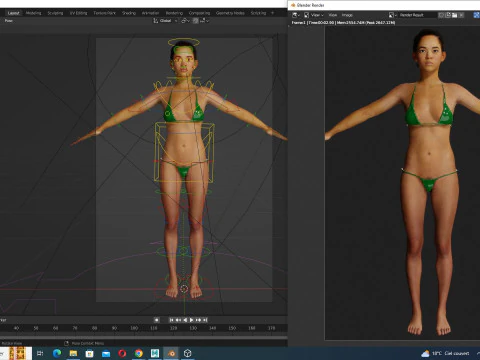Switch to the Layout workspace tab
The height and width of the screenshot is (360, 480).
pyautogui.click(x=14, y=13)
